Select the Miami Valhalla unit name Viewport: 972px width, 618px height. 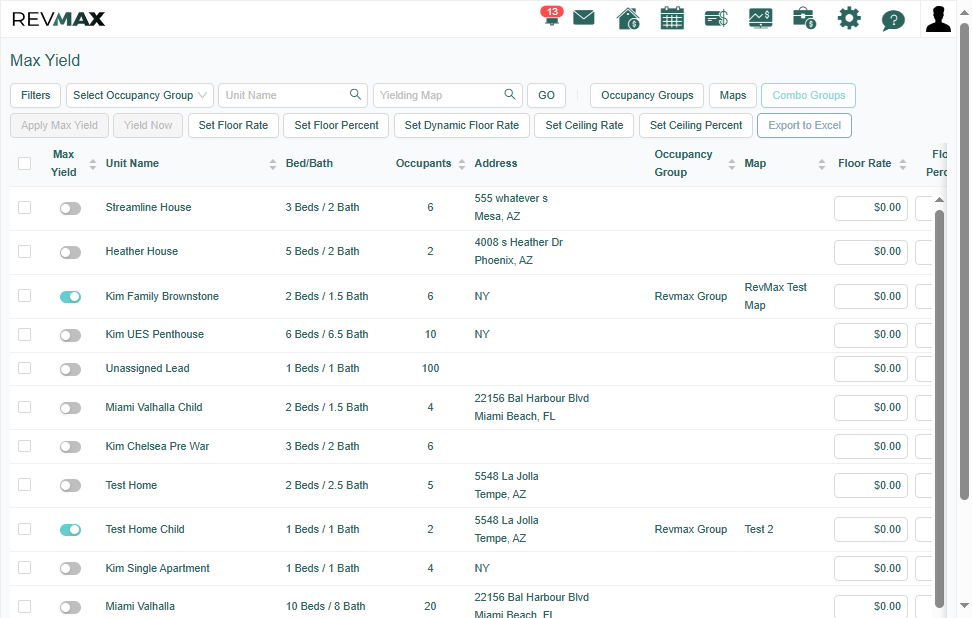click(140, 606)
